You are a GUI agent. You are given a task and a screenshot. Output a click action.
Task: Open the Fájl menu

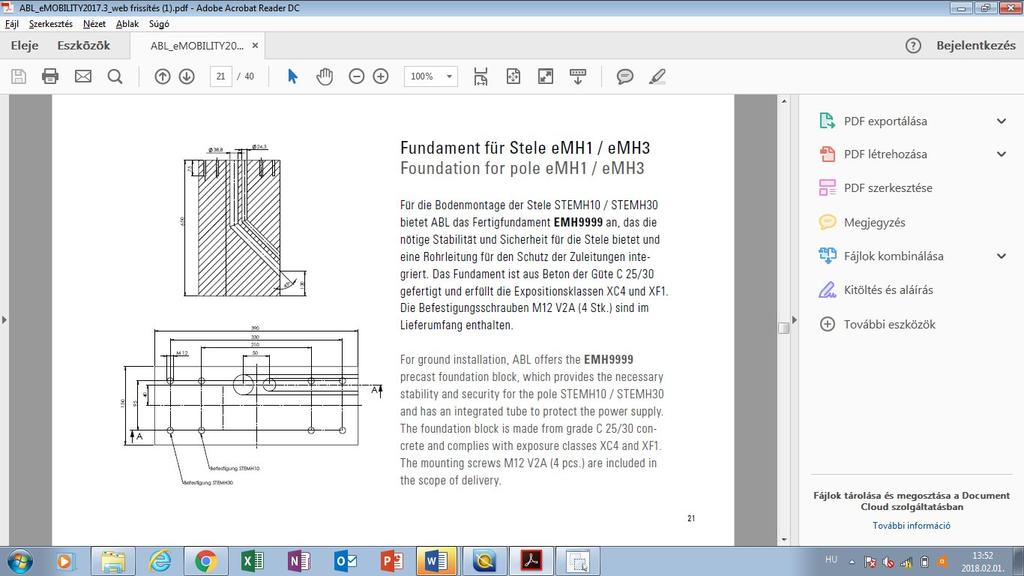click(12, 24)
